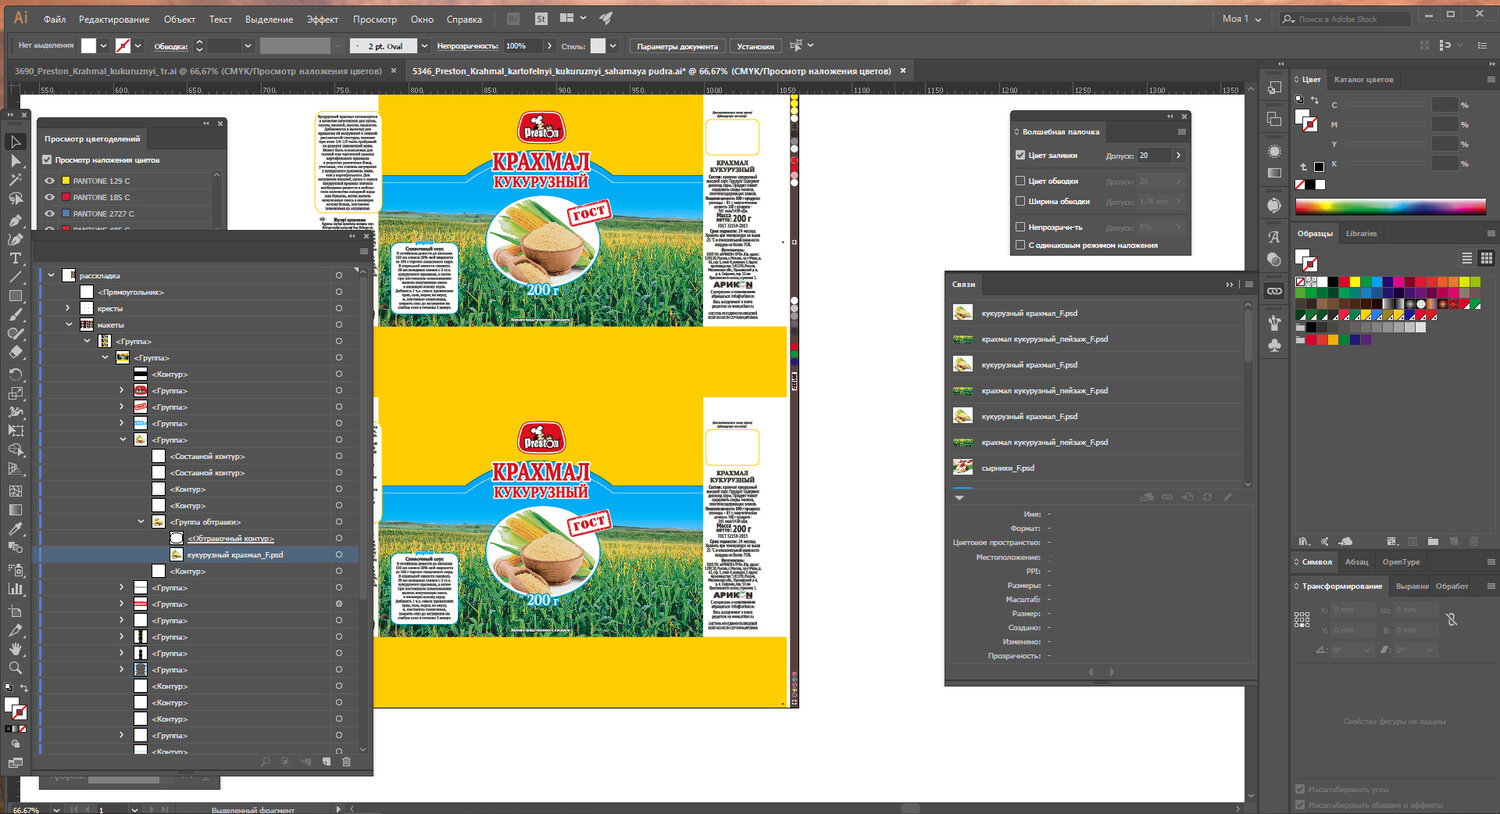The image size is (1500, 814).
Task: Open the 'Файл' menu
Action: [x=55, y=19]
